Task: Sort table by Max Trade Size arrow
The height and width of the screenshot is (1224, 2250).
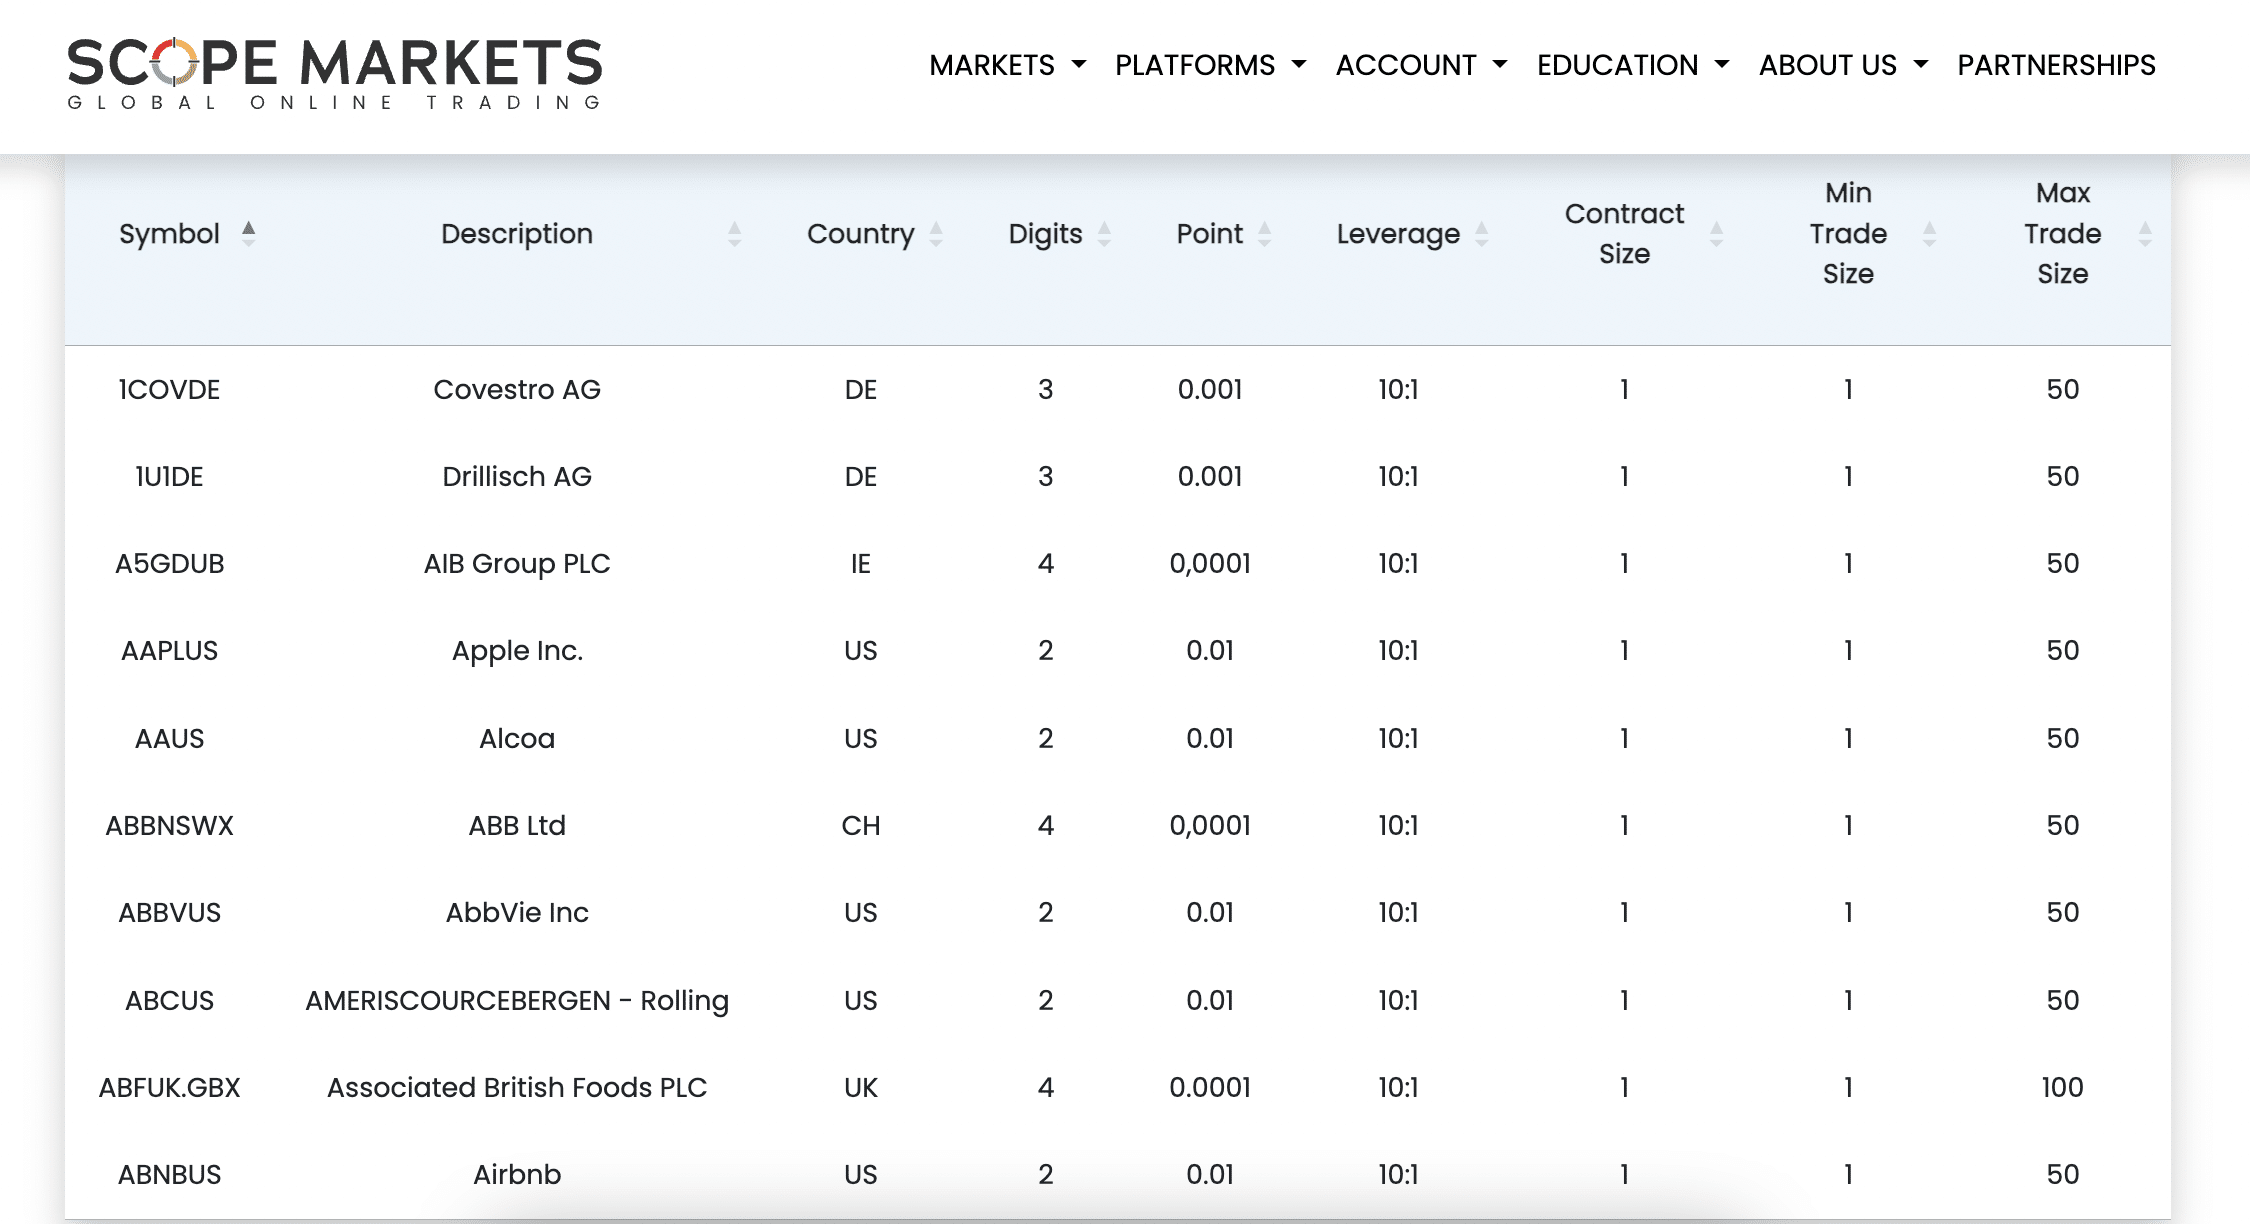Action: [2145, 234]
